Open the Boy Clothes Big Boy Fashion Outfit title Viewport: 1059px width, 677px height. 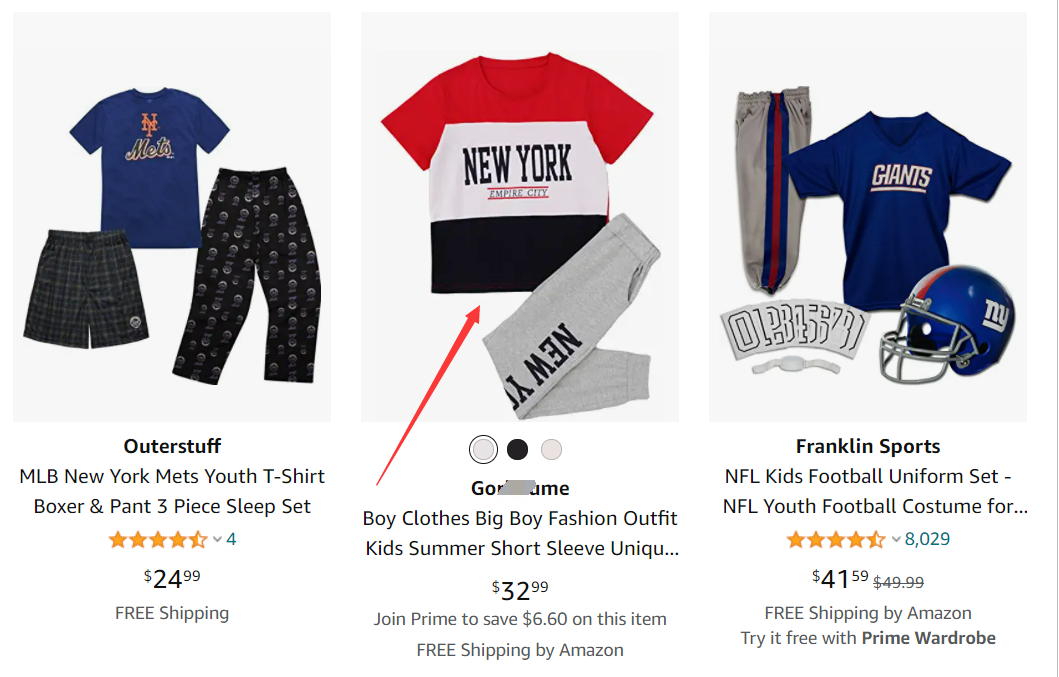pos(520,533)
